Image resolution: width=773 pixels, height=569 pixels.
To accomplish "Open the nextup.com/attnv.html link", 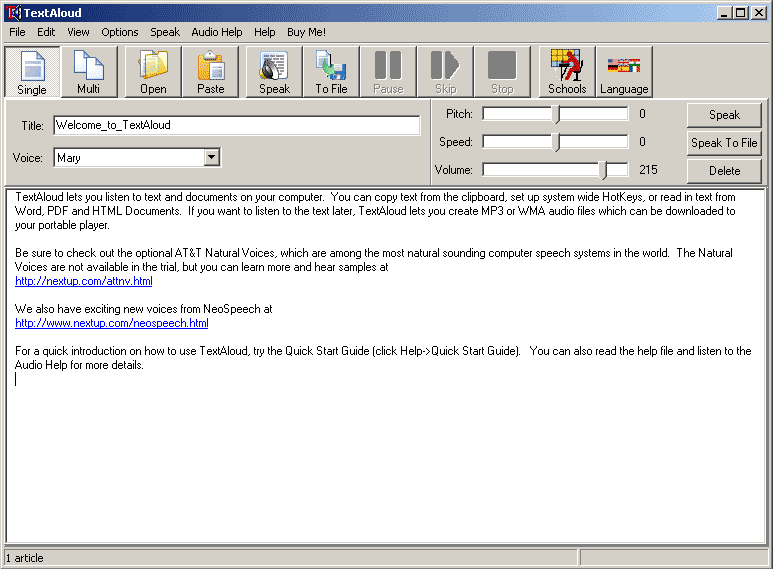I will coord(84,281).
